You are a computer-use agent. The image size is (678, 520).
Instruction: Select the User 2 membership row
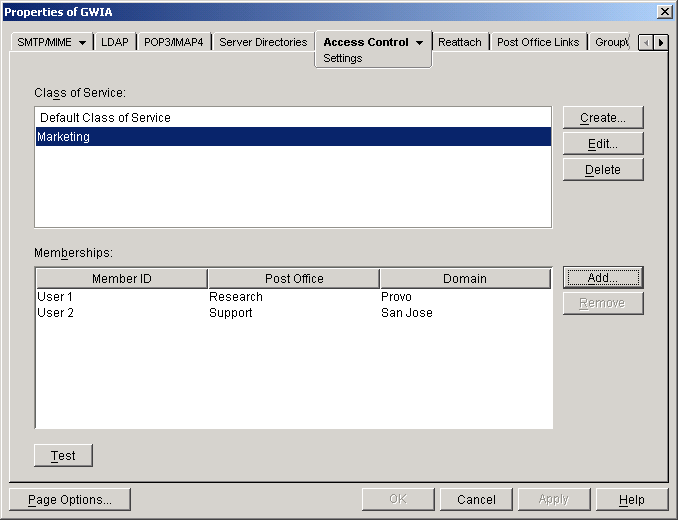294,313
